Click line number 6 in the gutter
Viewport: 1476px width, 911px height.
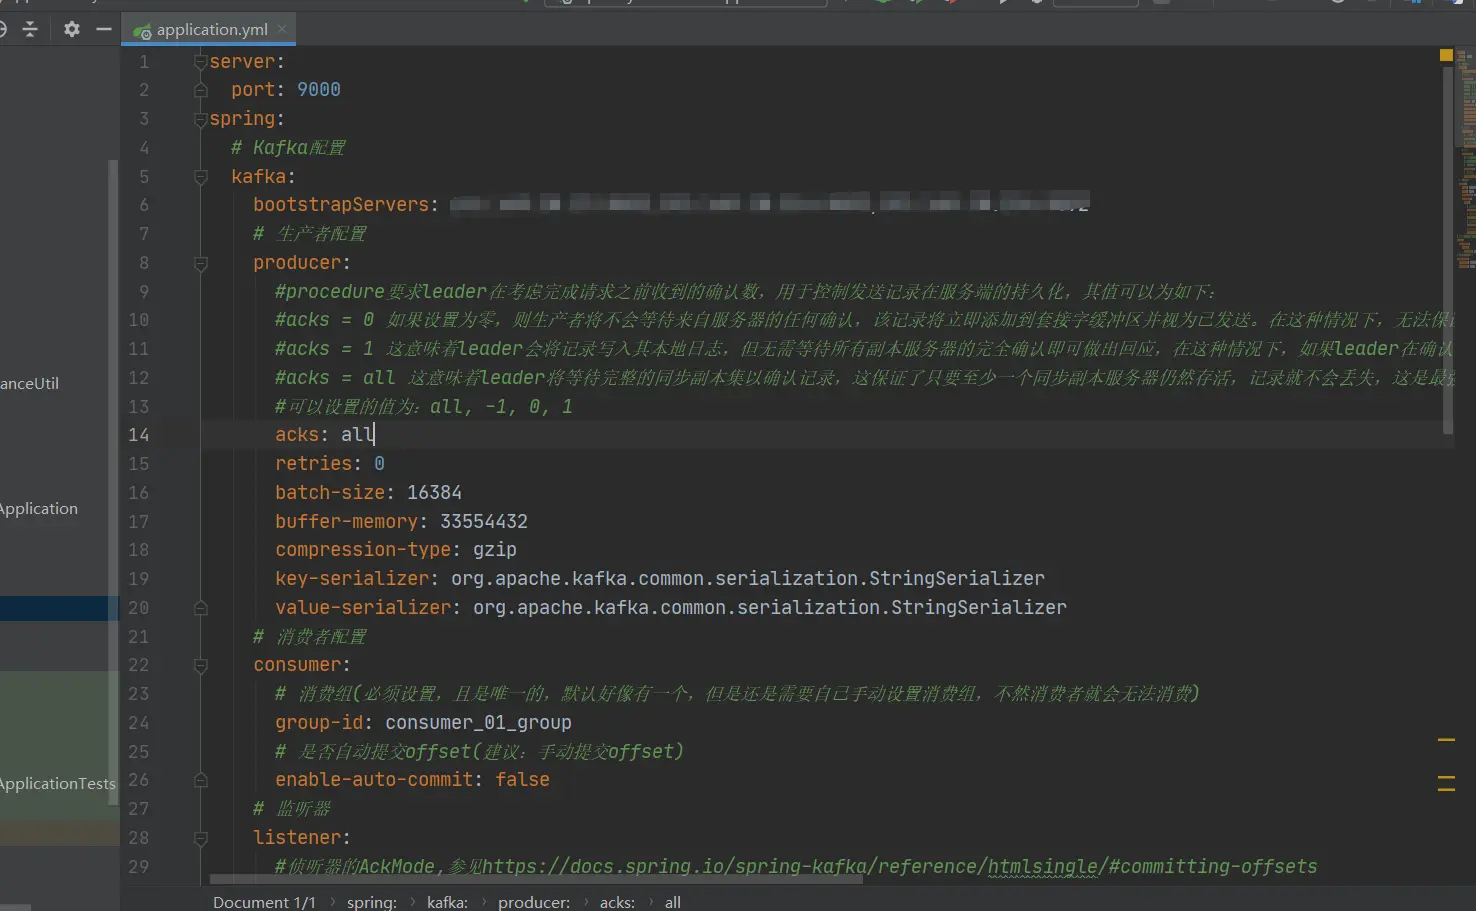144,205
